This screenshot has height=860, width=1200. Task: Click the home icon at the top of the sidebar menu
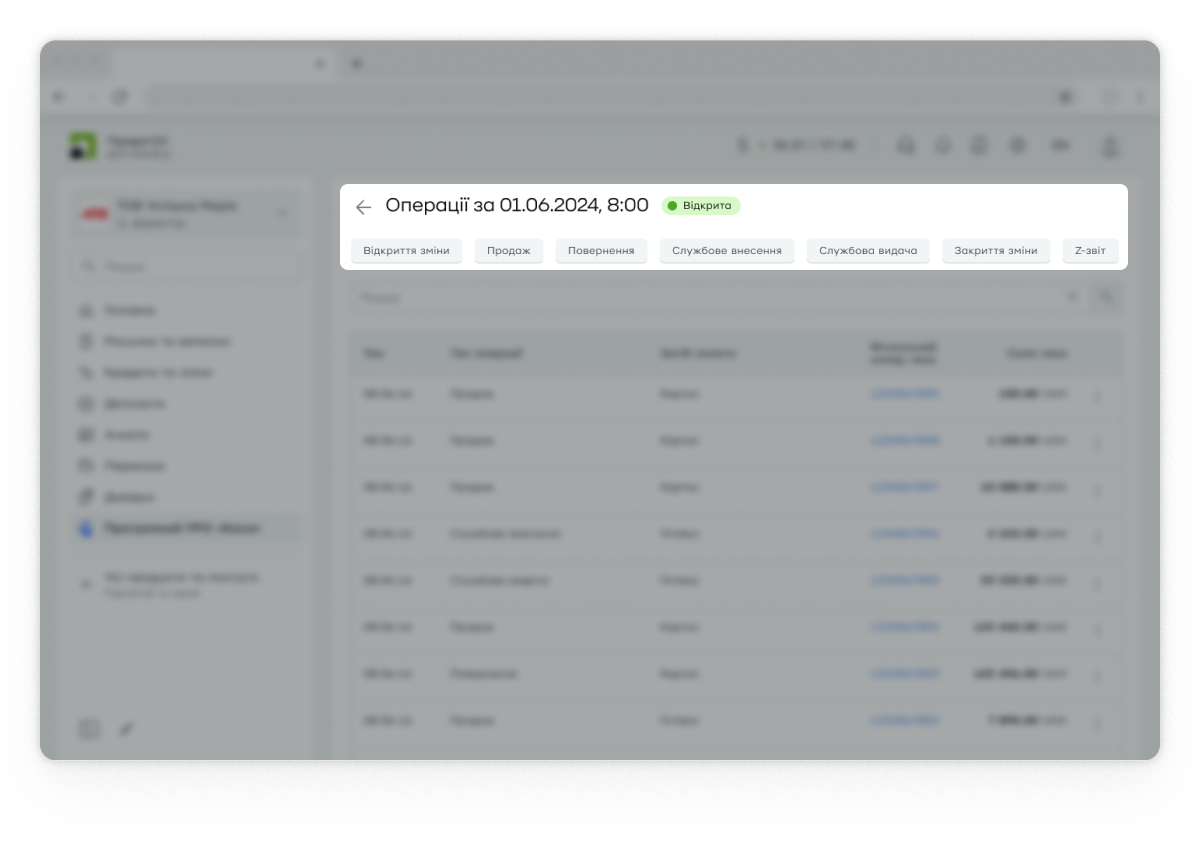pyautogui.click(x=86, y=311)
